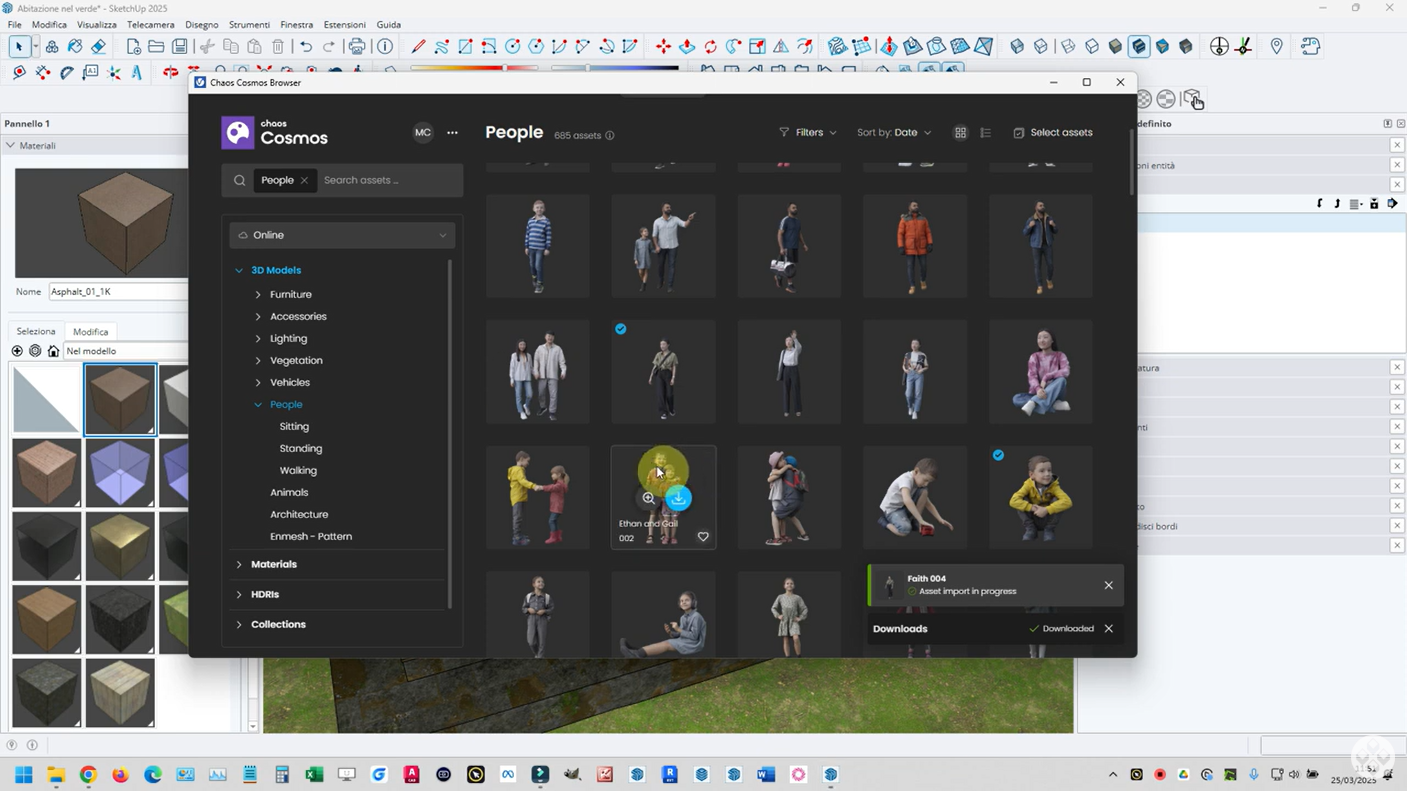The image size is (1407, 791).
Task: Remove the People search filter tag
Action: coord(304,181)
